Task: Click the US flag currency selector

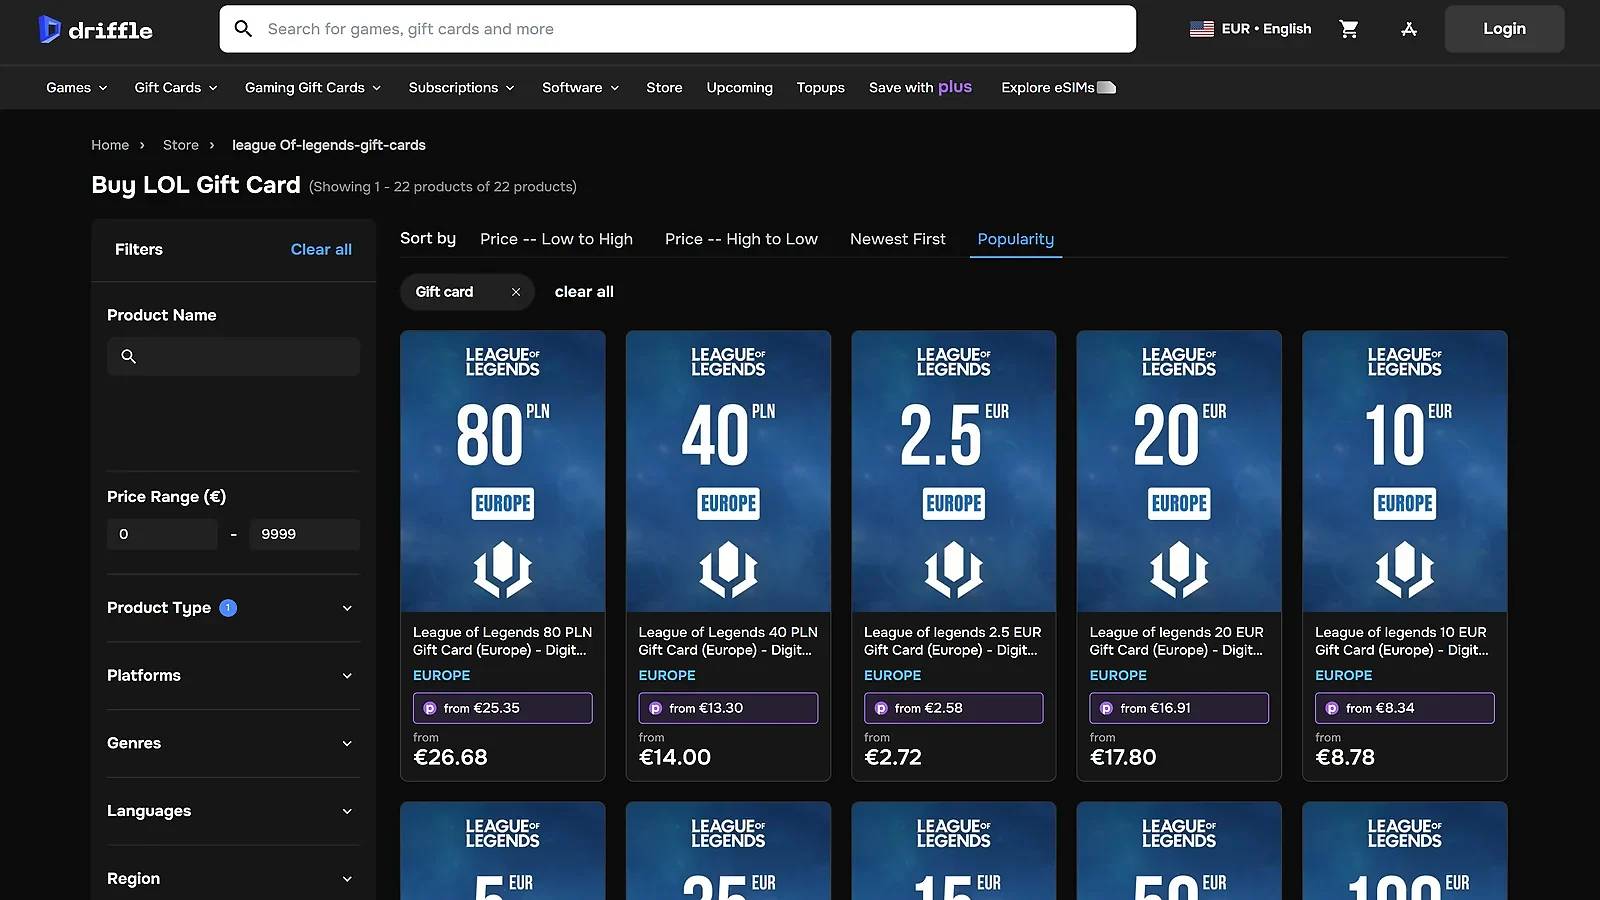Action: 1201,29
